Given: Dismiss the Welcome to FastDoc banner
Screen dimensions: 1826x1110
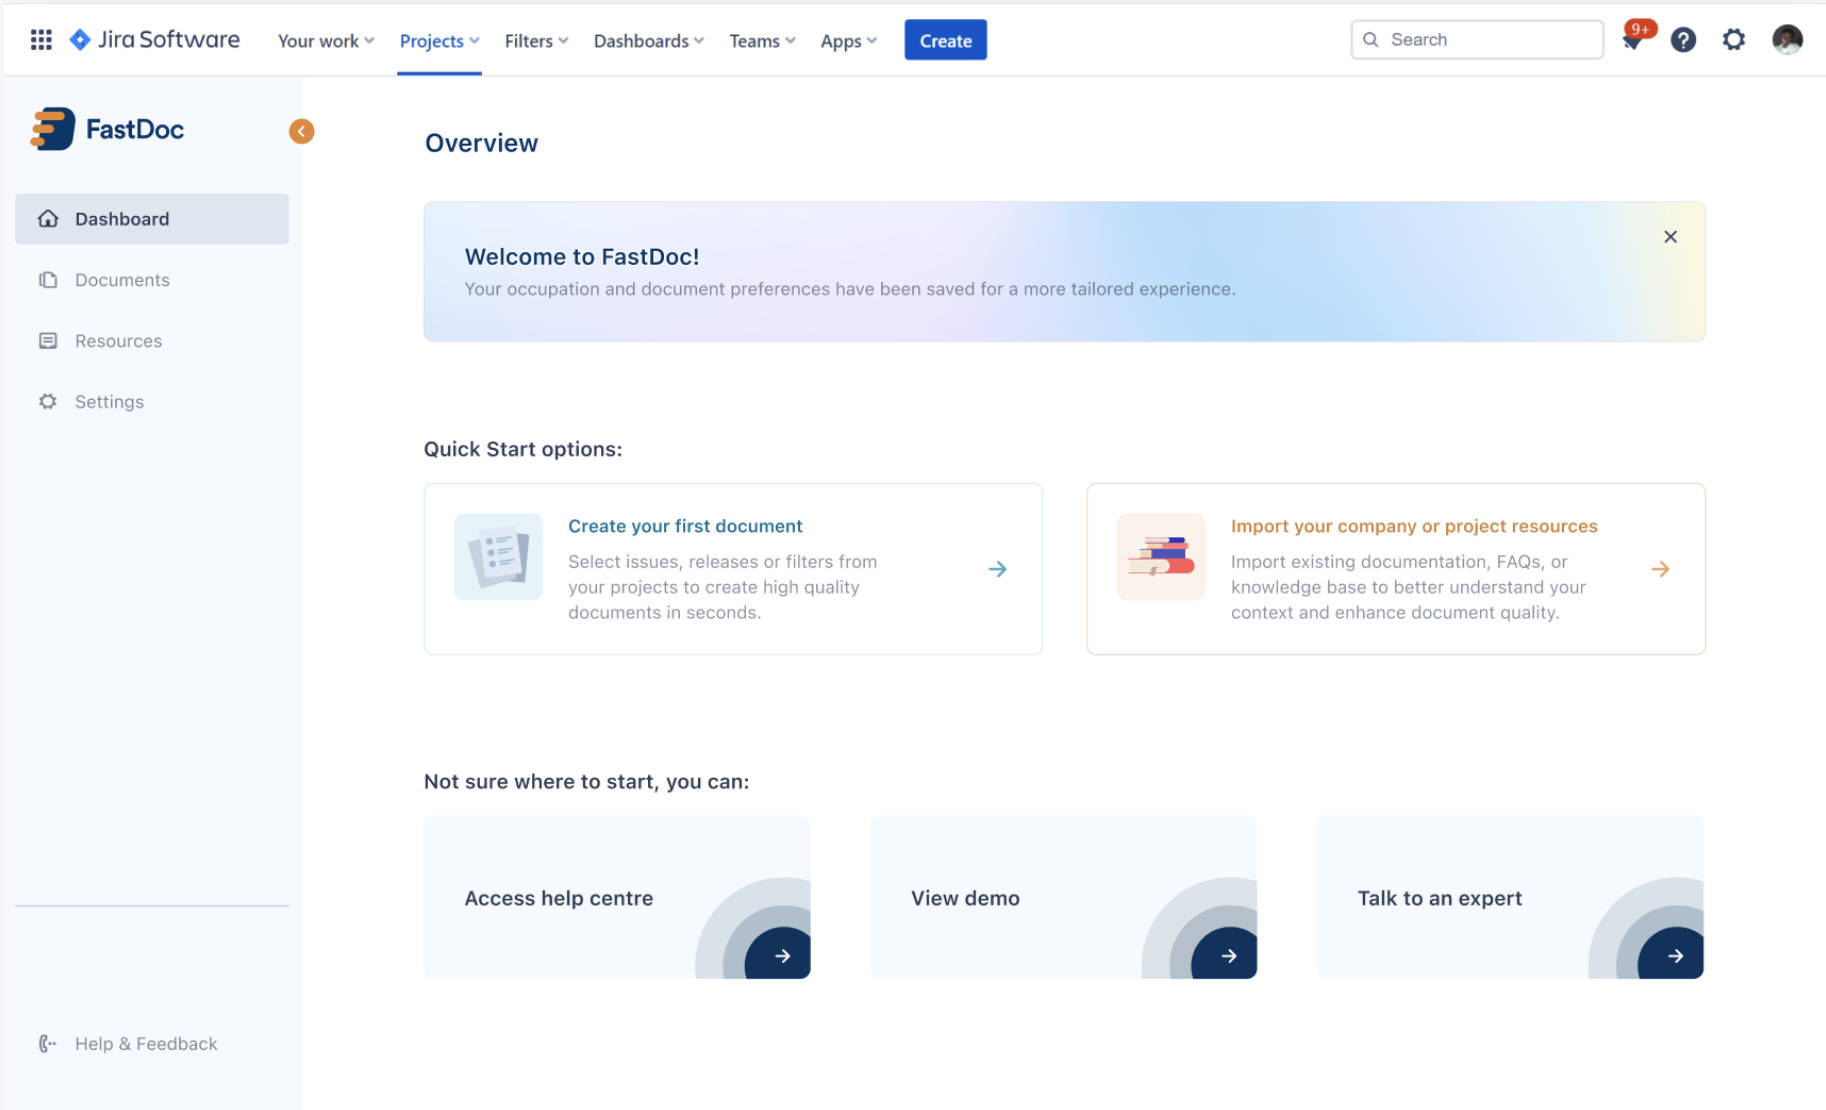Looking at the screenshot, I should click(x=1670, y=237).
